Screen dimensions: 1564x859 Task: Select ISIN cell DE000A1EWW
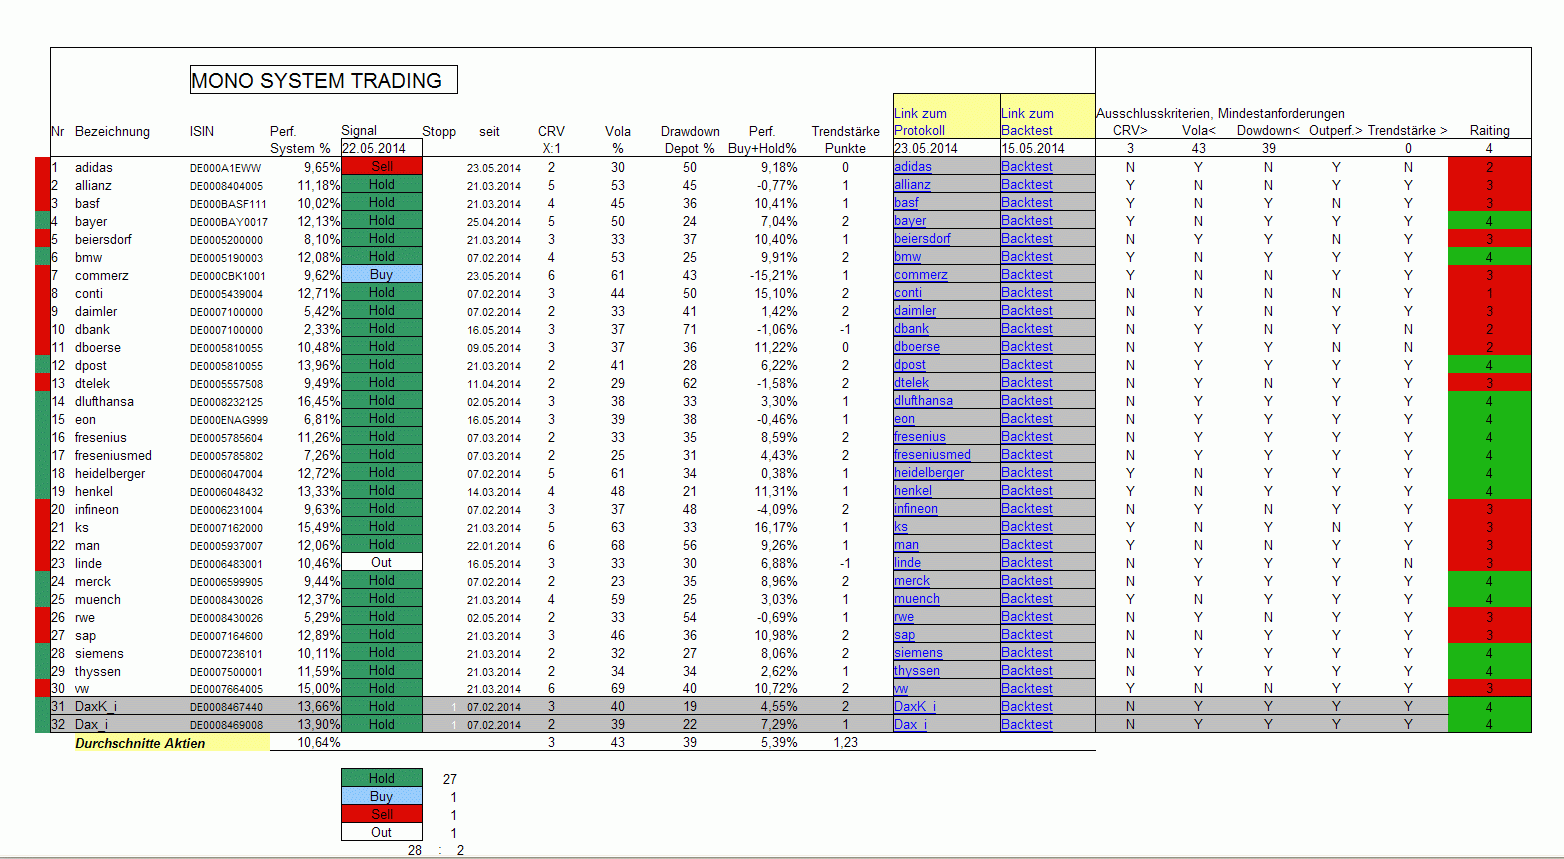(x=225, y=168)
